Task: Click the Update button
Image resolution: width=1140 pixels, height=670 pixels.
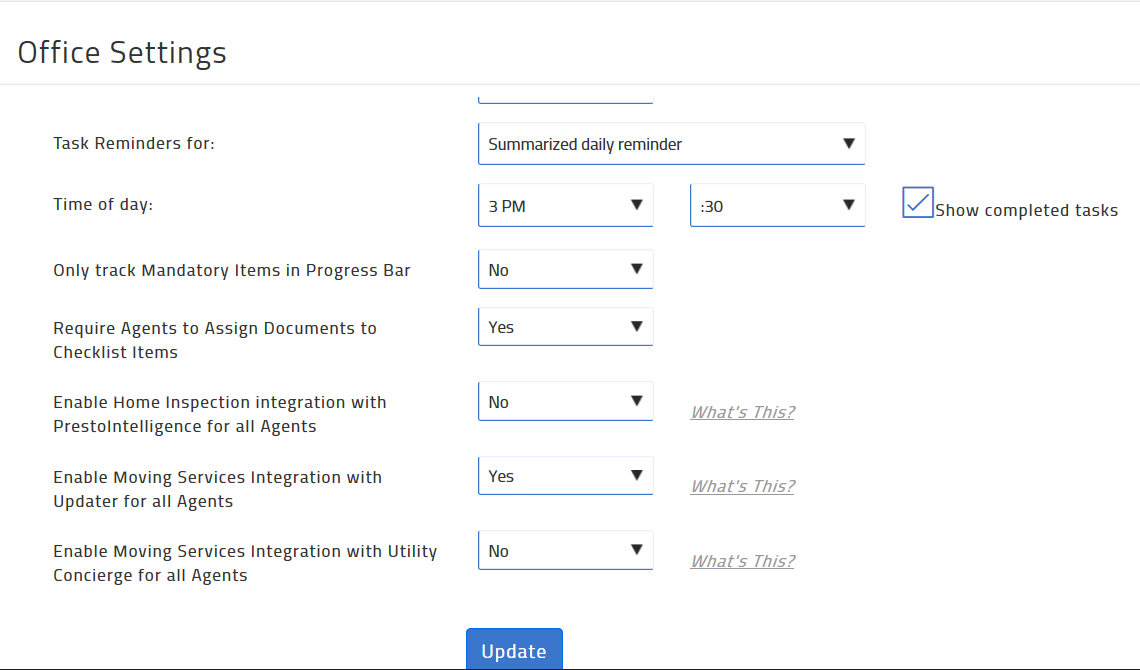Action: tap(514, 649)
